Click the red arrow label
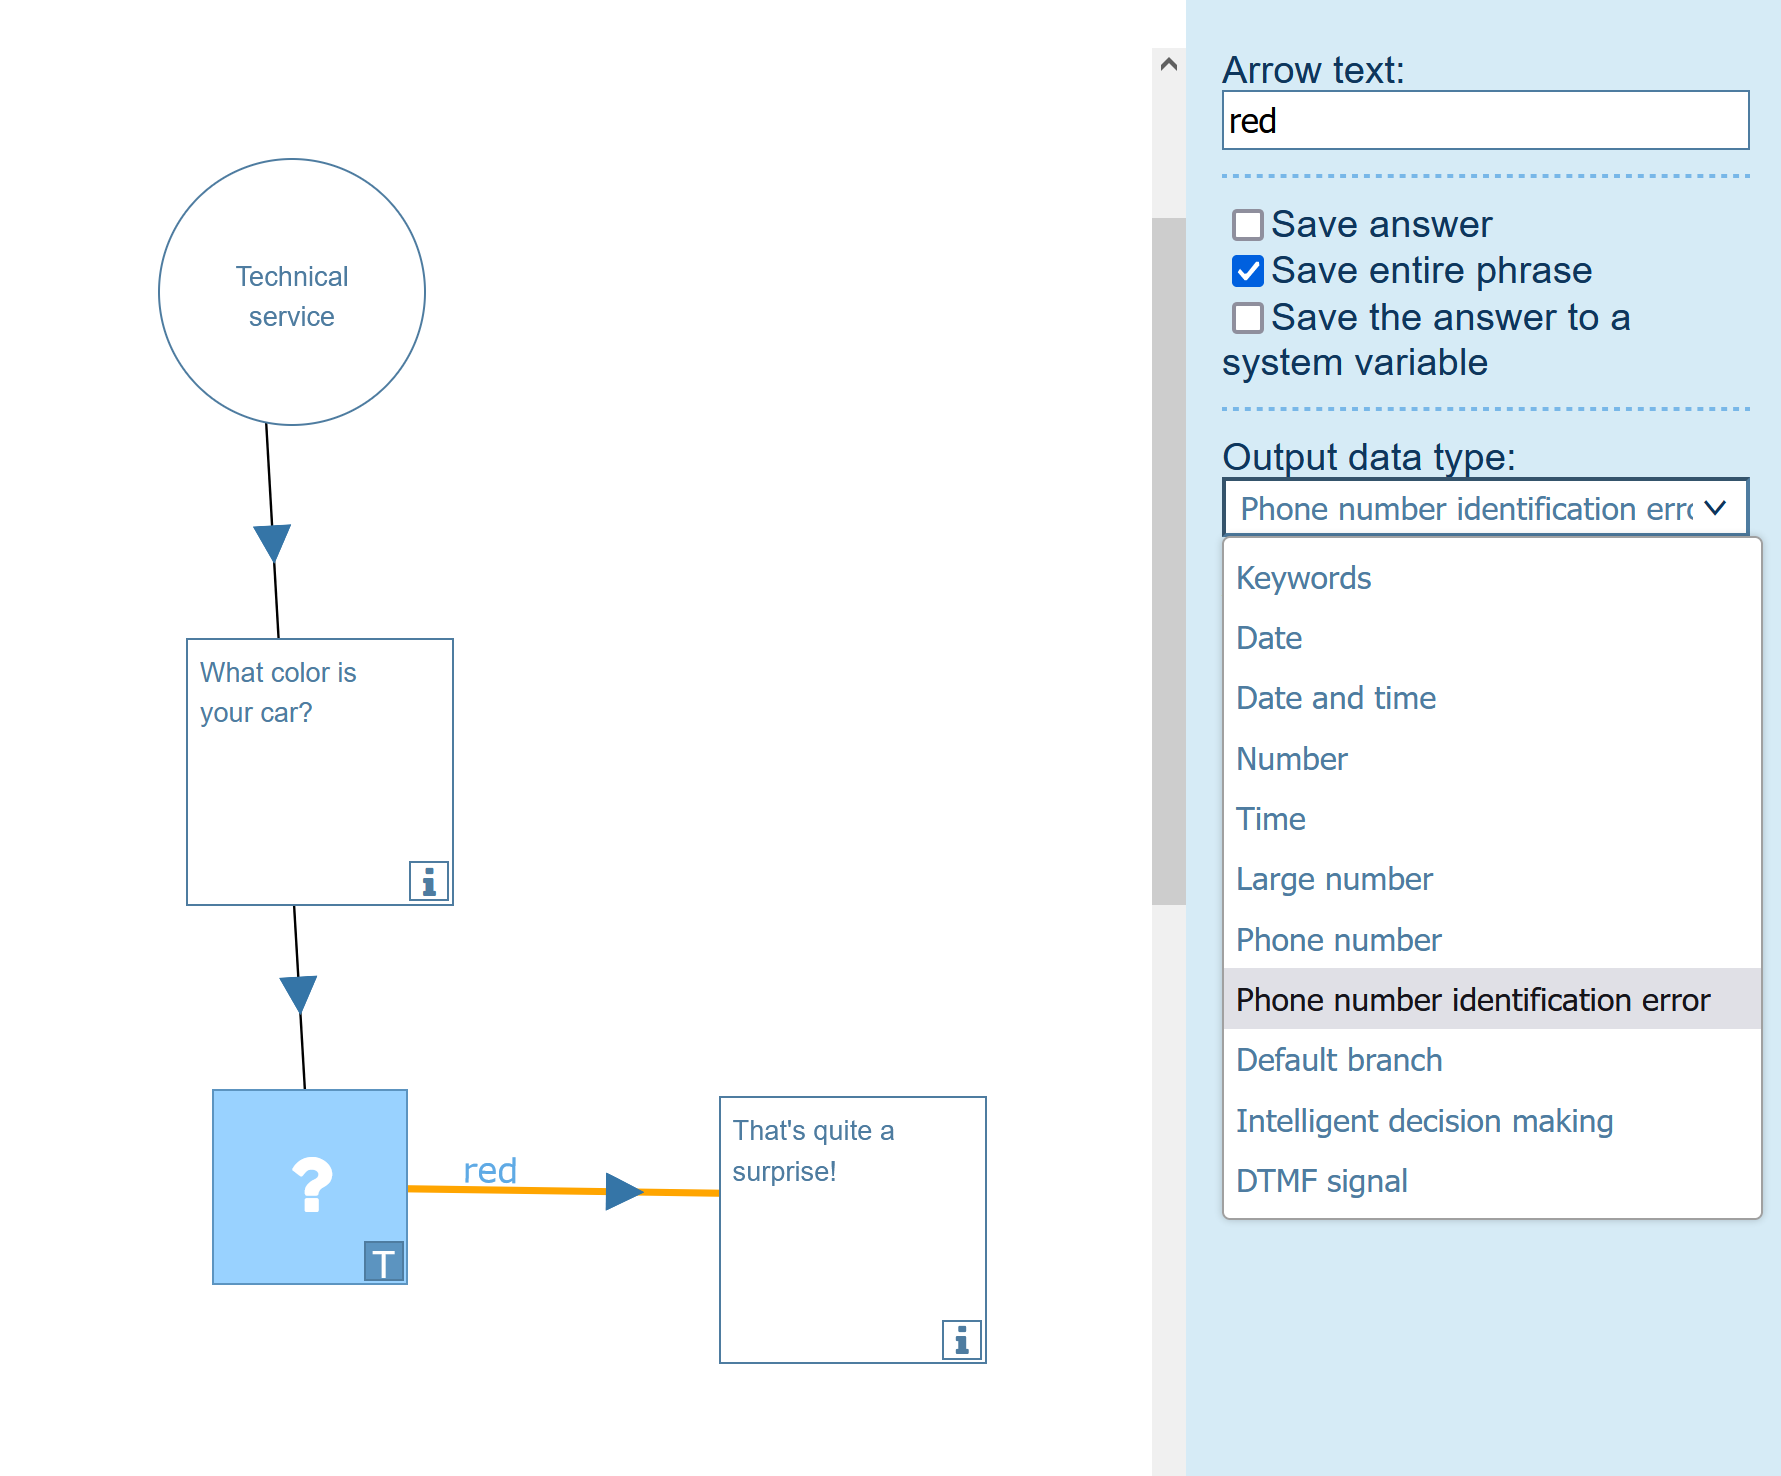Viewport: 1781px width, 1476px height. coord(490,1170)
